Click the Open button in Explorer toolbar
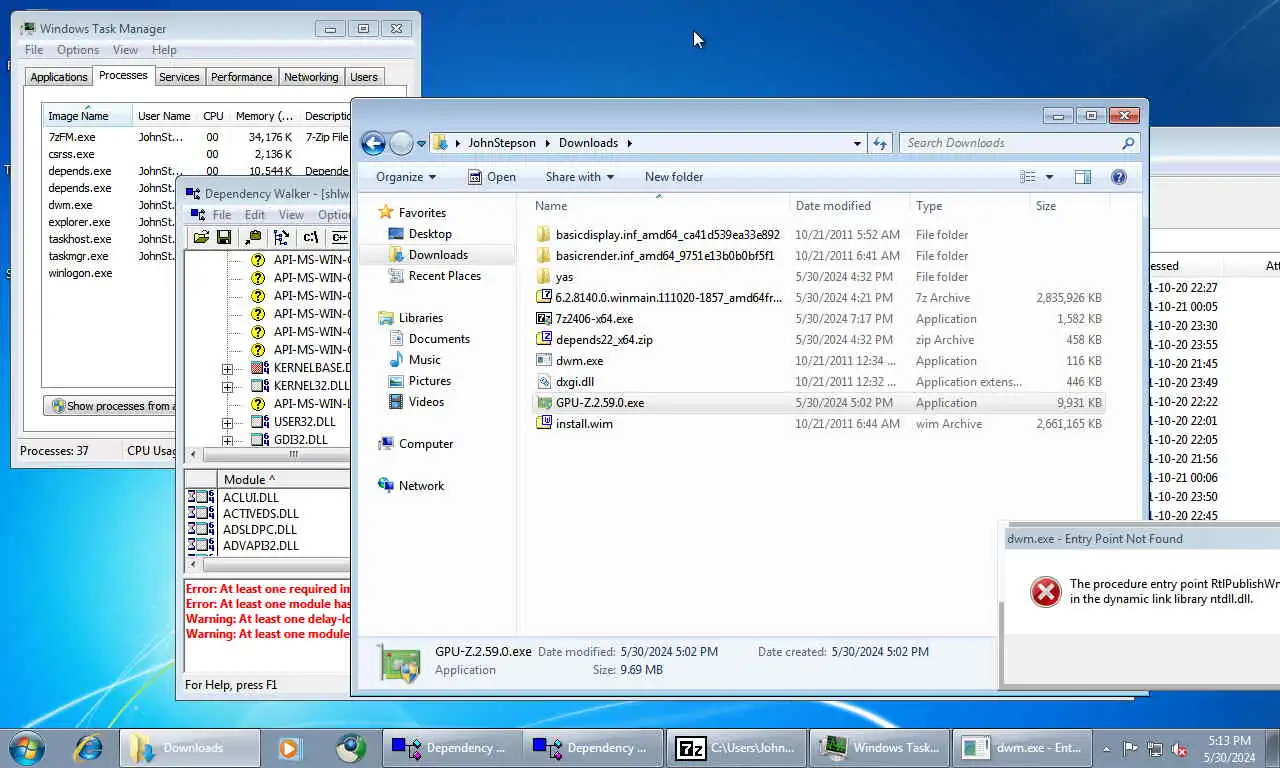The height and width of the screenshot is (768, 1280). pyautogui.click(x=492, y=177)
